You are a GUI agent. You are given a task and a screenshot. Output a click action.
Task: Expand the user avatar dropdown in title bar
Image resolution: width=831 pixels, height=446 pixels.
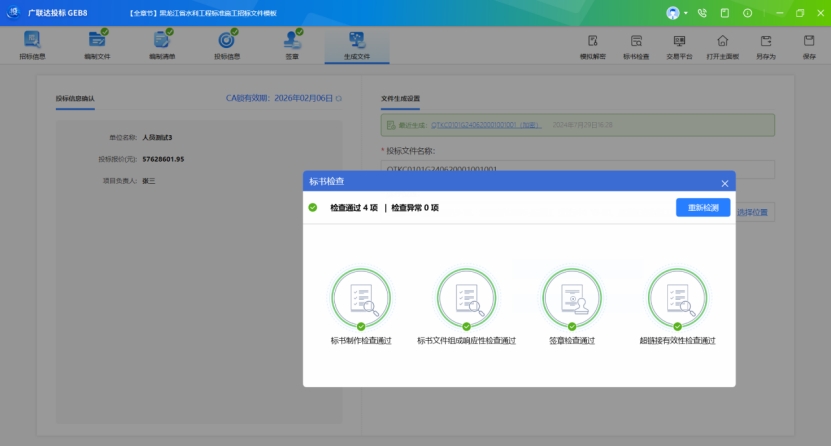[x=678, y=13]
